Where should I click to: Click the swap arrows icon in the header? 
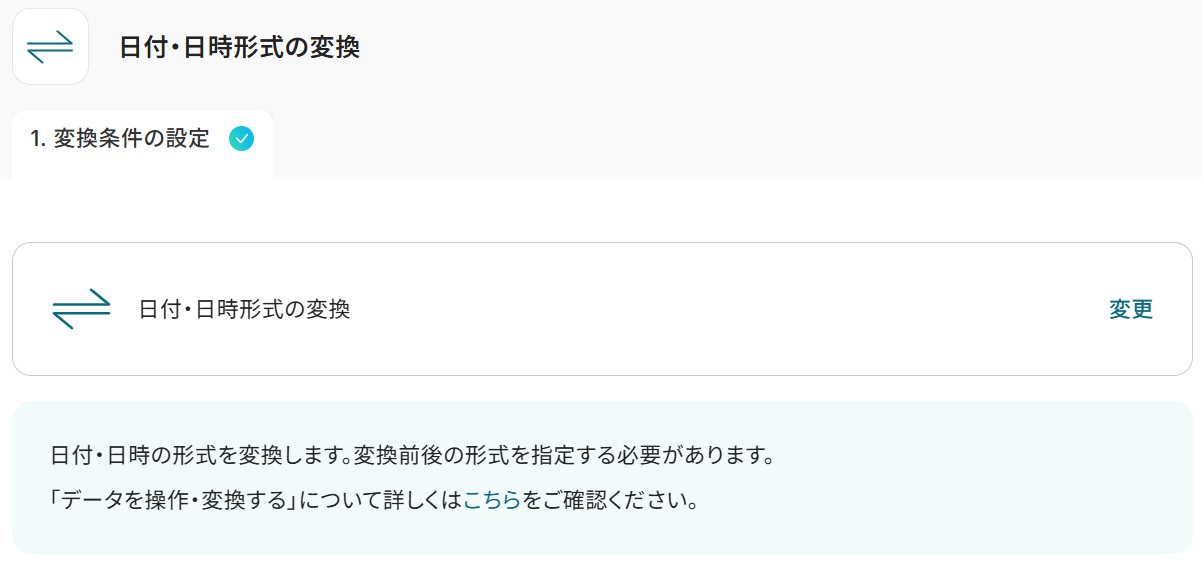tap(50, 47)
